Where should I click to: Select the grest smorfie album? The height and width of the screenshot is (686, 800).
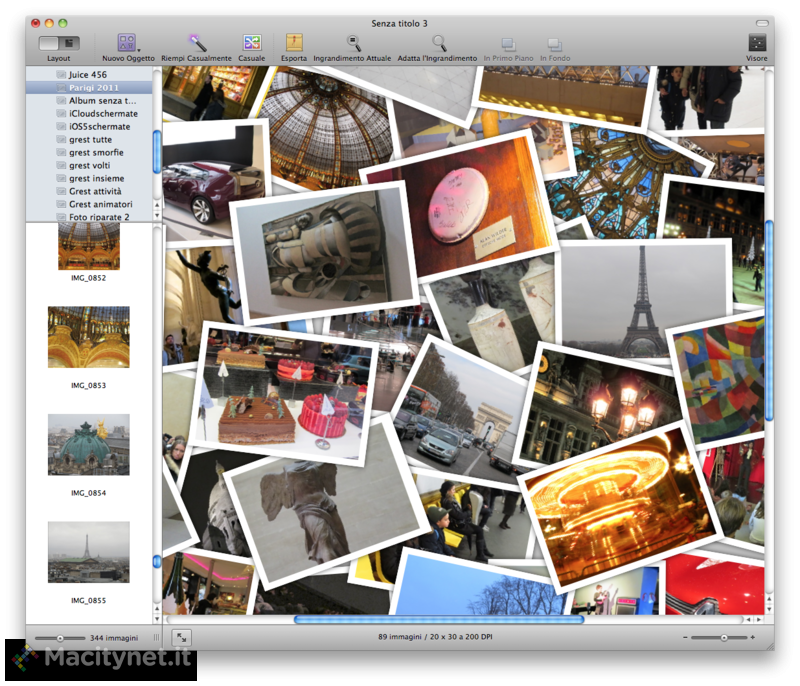(89, 153)
